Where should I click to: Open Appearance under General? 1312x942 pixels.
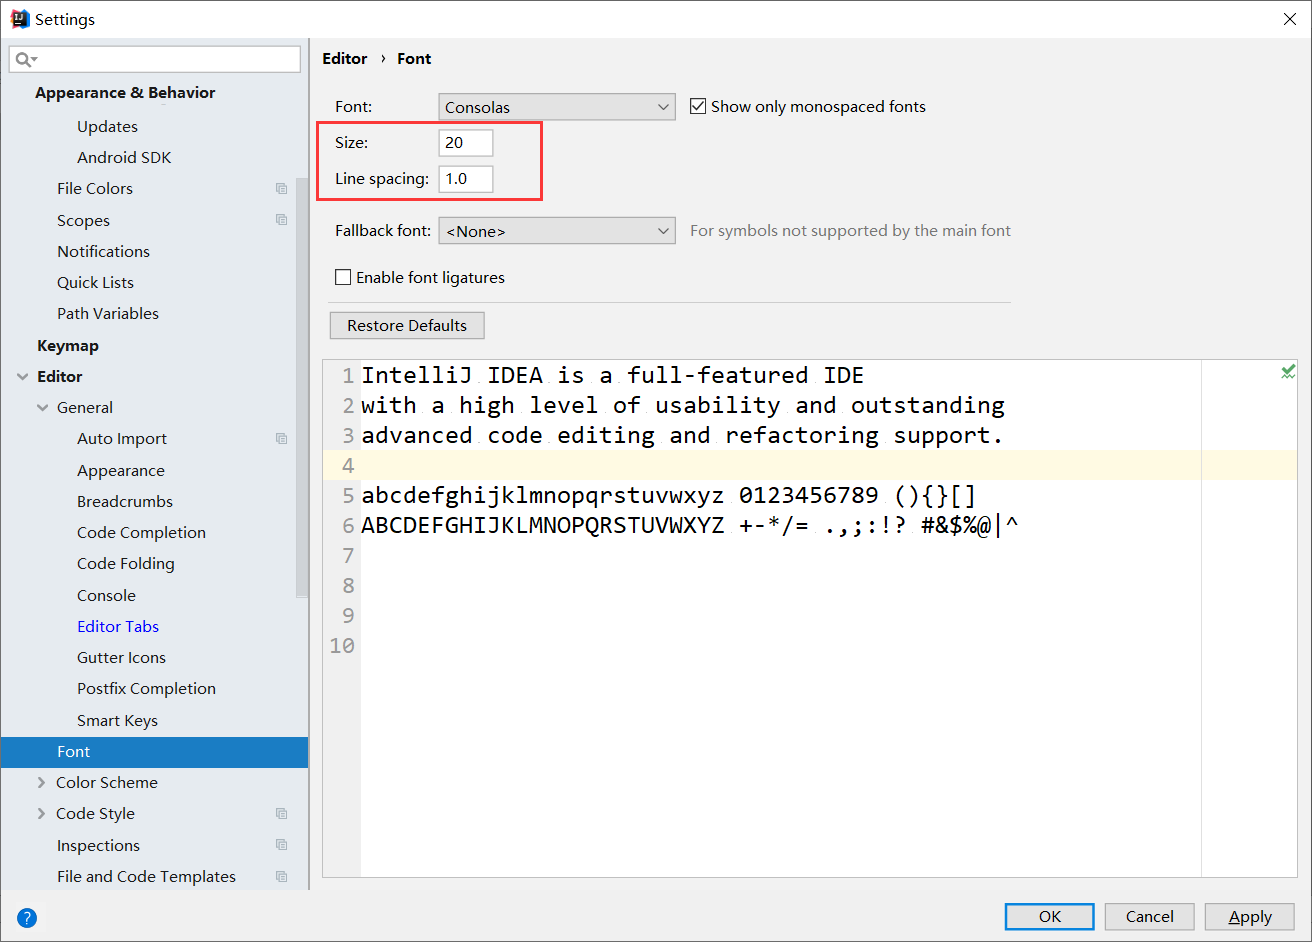point(121,470)
